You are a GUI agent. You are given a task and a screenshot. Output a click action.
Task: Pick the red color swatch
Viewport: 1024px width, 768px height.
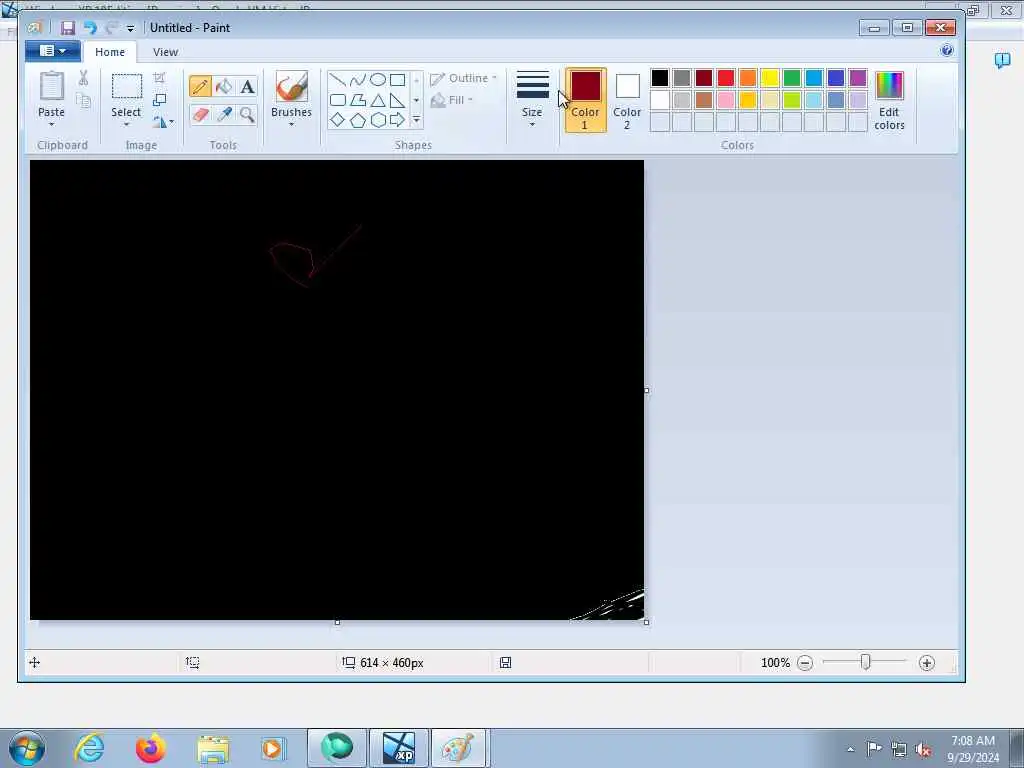[x=726, y=78]
